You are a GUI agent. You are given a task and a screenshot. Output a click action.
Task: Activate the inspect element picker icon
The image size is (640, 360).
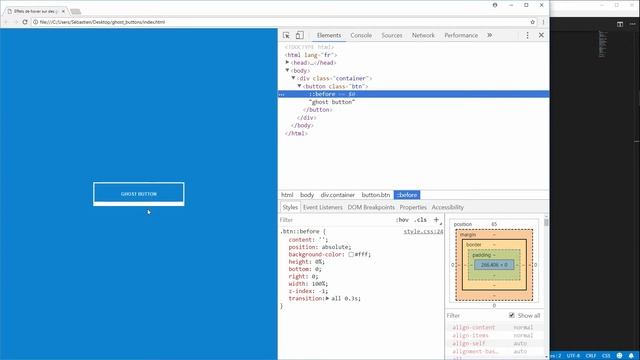point(286,36)
